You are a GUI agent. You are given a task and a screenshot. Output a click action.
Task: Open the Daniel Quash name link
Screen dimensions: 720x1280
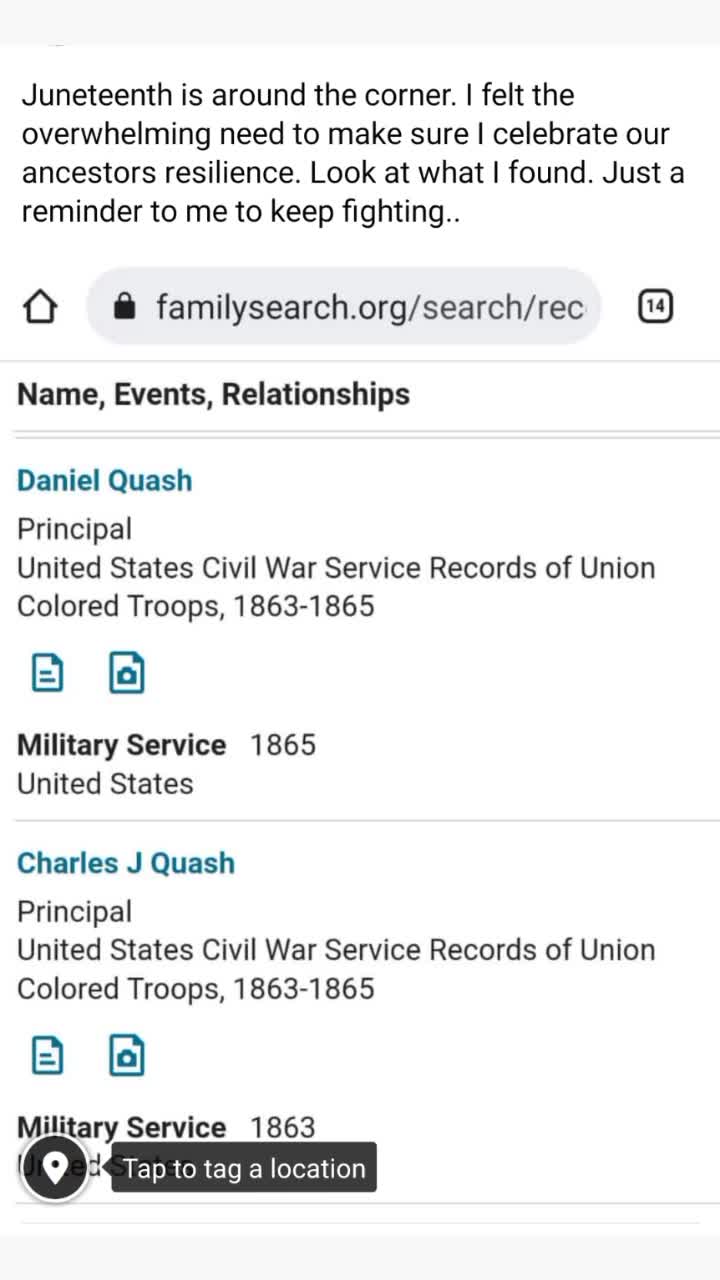104,480
